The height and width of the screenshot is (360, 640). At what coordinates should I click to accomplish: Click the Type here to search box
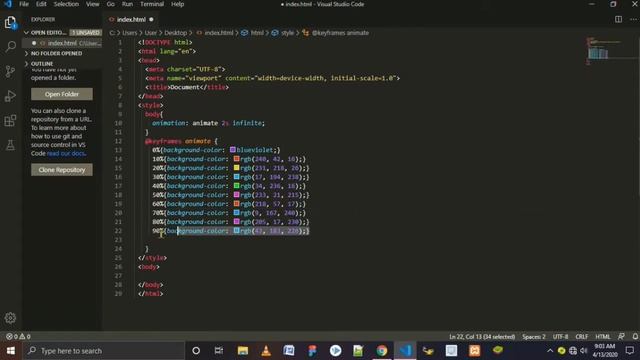click(104, 351)
